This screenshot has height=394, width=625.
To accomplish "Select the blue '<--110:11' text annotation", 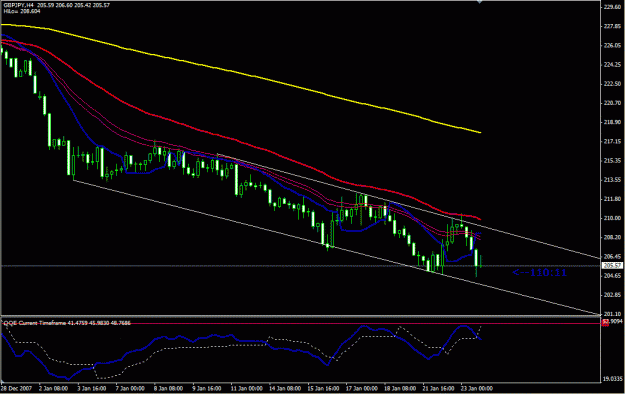I will click(539, 273).
